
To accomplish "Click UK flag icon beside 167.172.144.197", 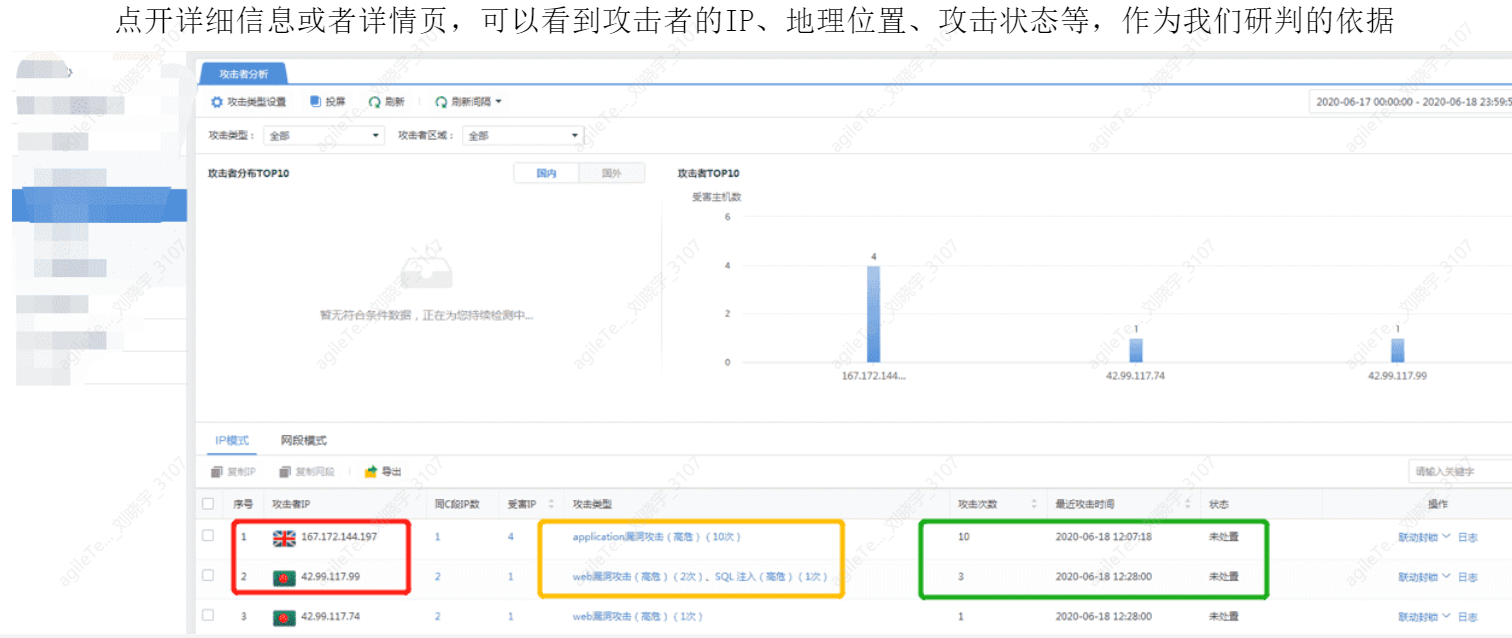I will [x=284, y=538].
